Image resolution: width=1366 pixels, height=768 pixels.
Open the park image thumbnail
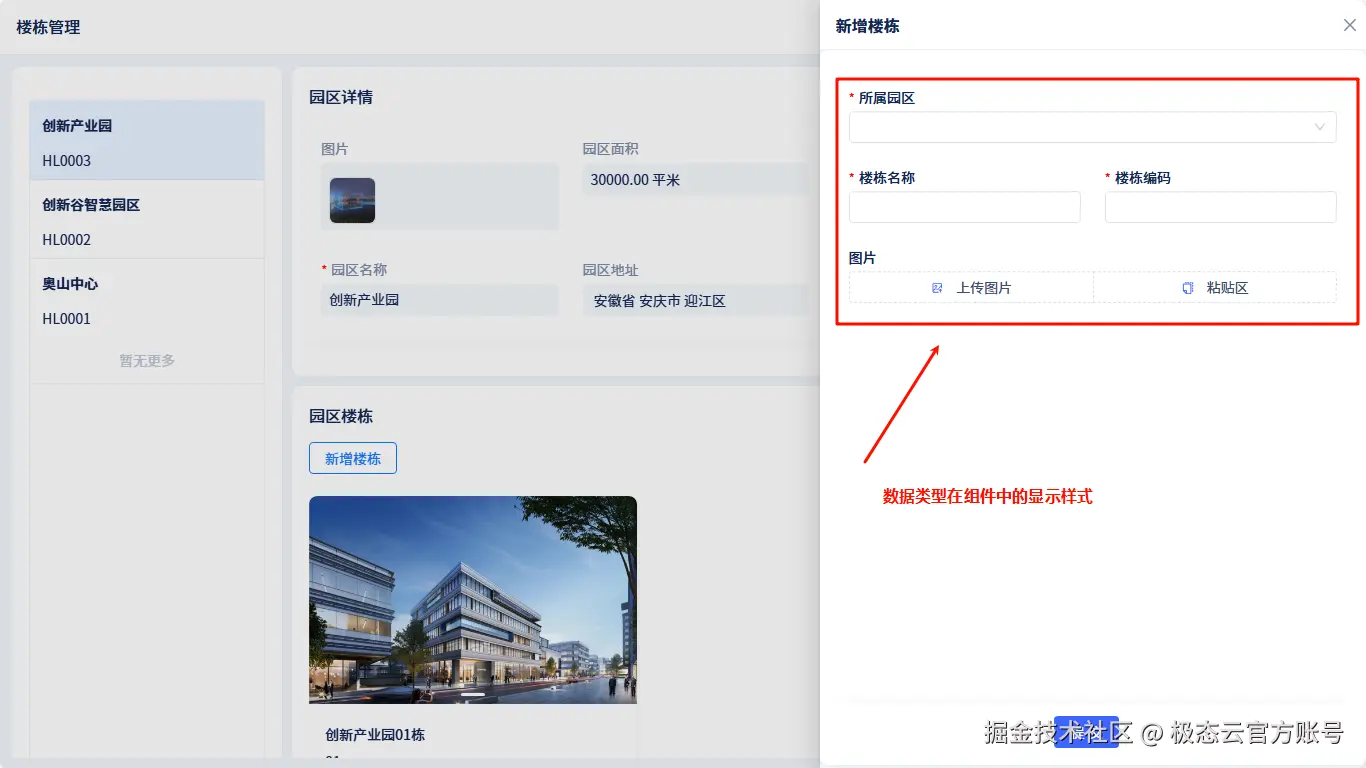352,200
